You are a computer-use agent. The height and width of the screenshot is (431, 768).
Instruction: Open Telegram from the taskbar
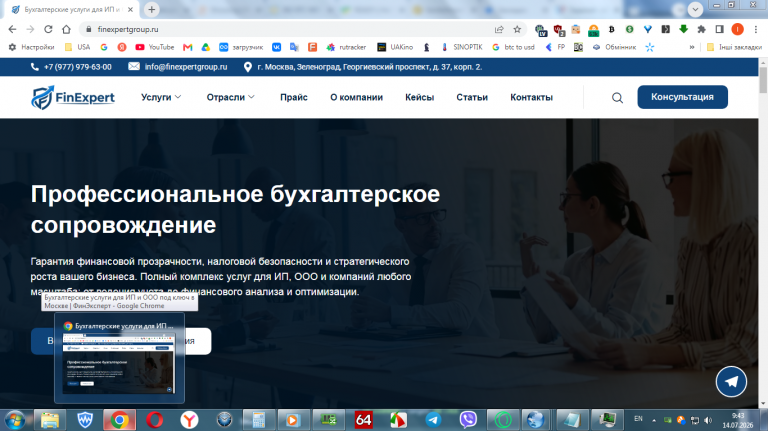tap(433, 420)
